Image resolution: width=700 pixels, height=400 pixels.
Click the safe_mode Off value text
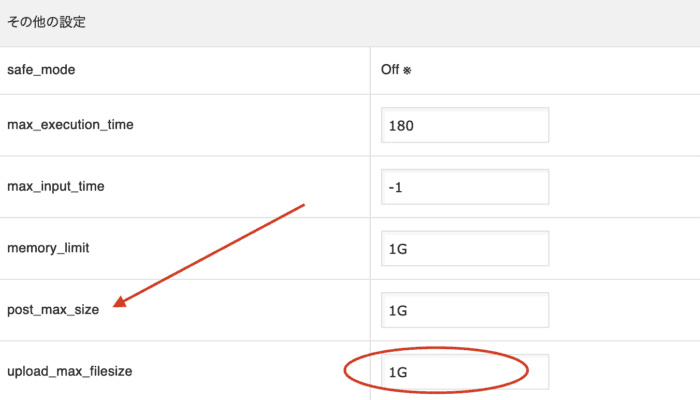pos(390,70)
